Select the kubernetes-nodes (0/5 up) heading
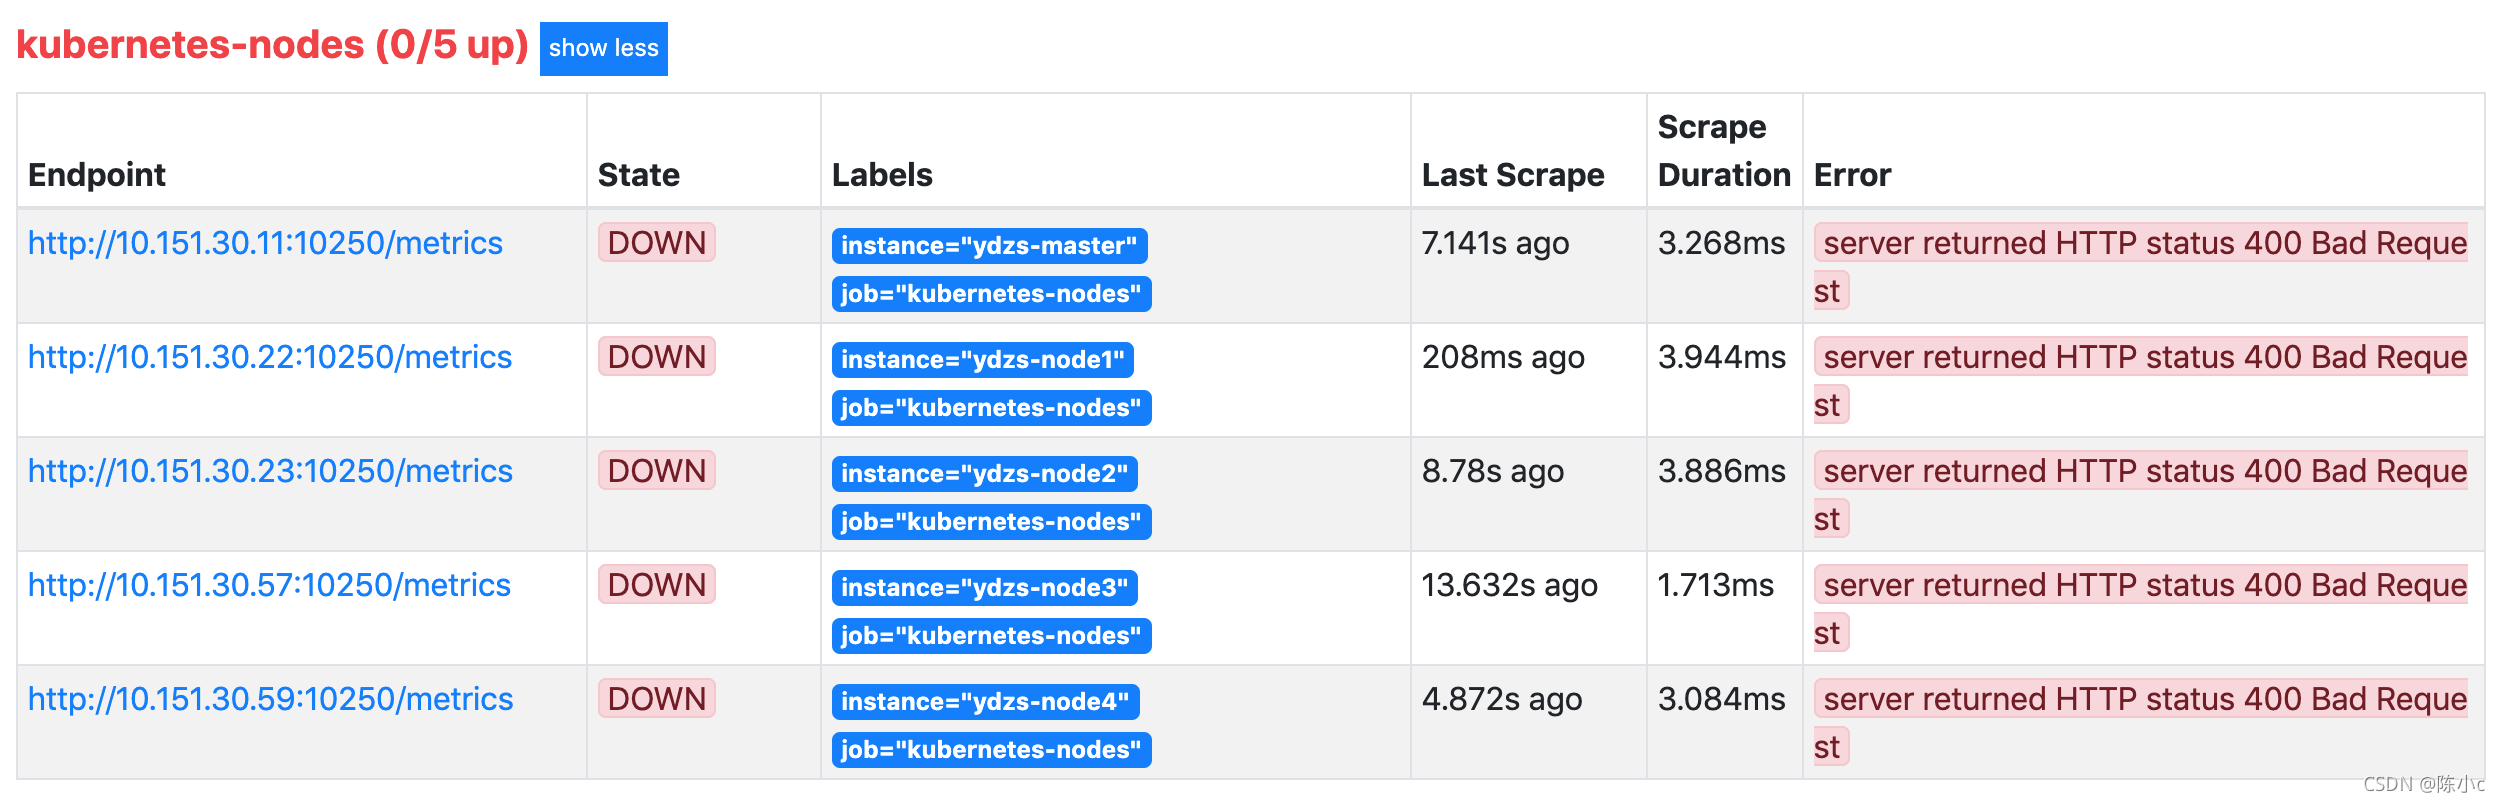The image size is (2500, 802). 272,45
